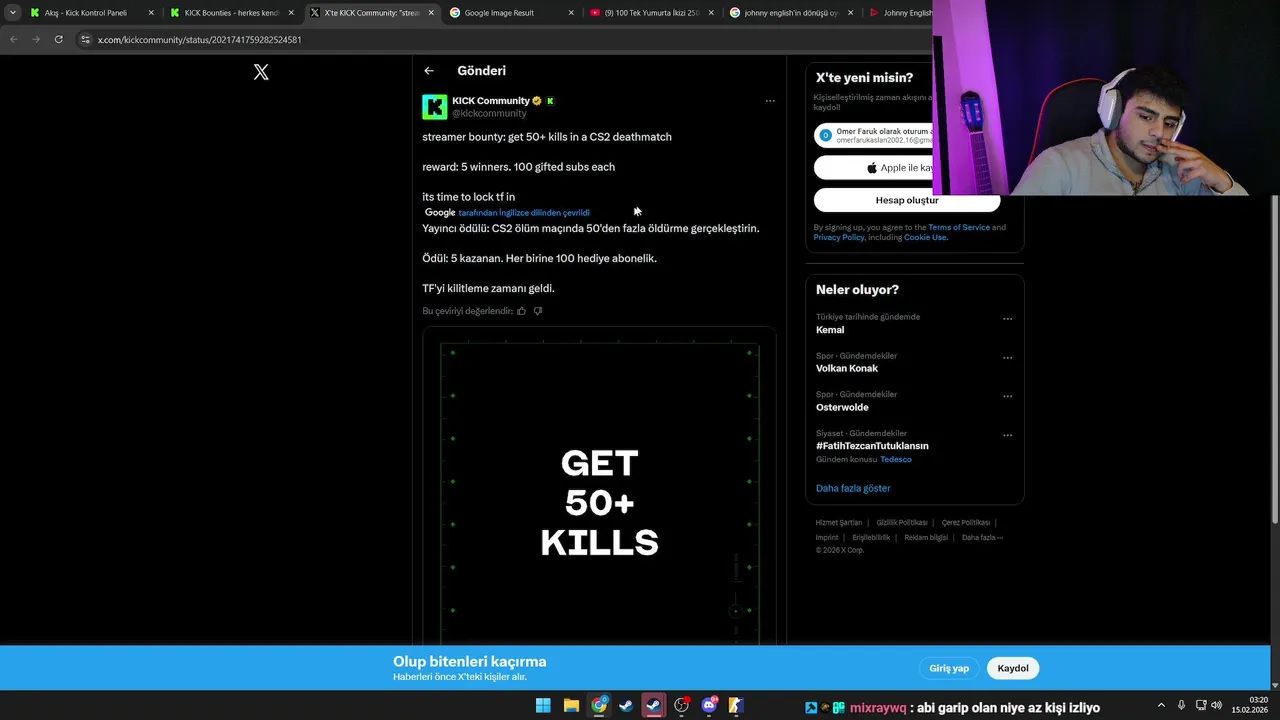1280x720 pixels.
Task: Click the X logo in the left sidebar
Action: [261, 72]
